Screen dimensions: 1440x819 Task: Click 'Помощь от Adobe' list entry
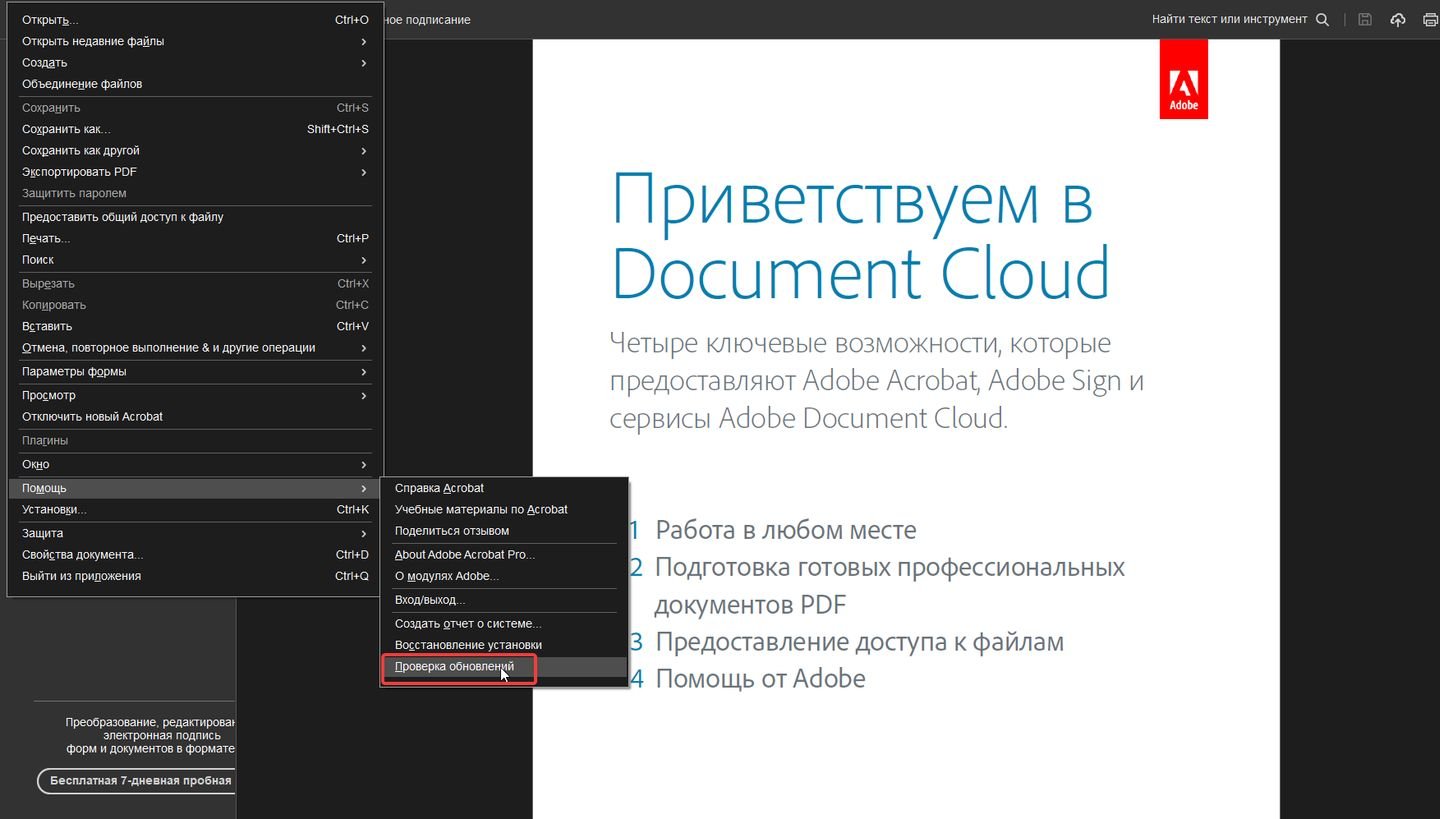(760, 679)
